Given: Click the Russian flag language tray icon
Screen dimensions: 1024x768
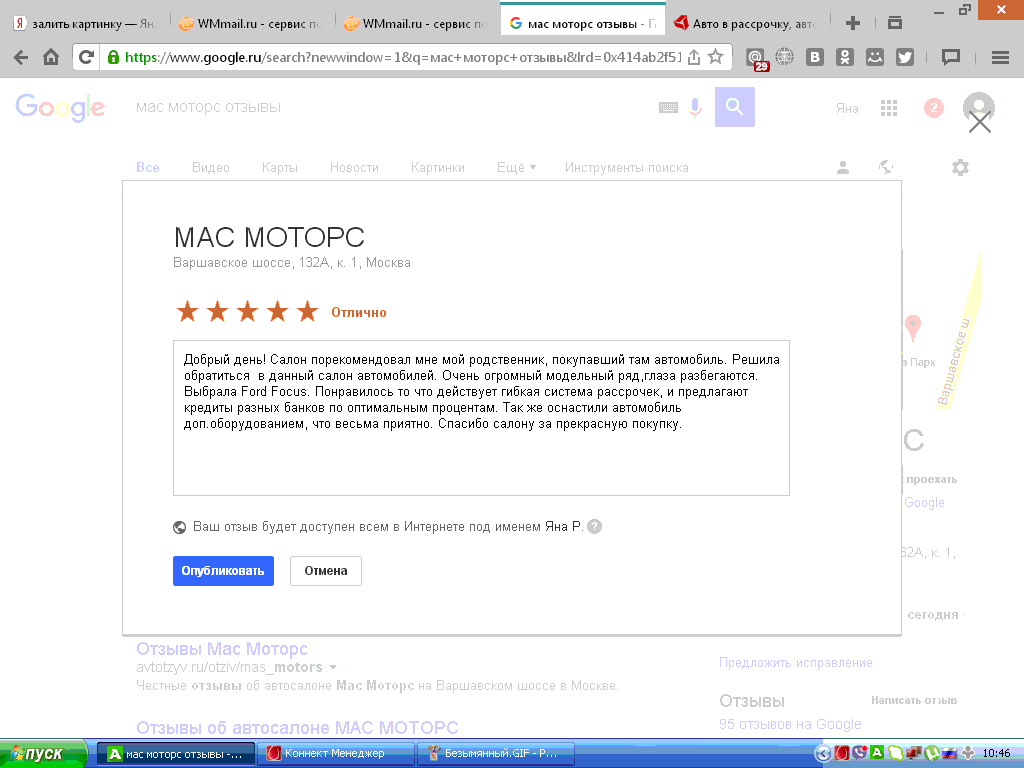Looking at the screenshot, I should [949, 754].
